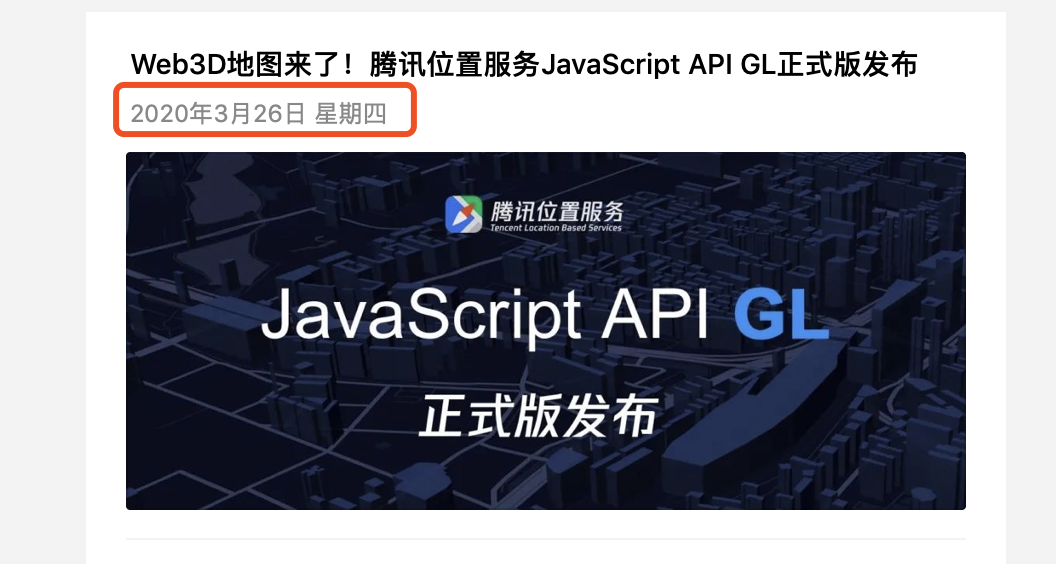Click Tencent Location Based Services subtitle
This screenshot has height=564, width=1056.
click(556, 228)
